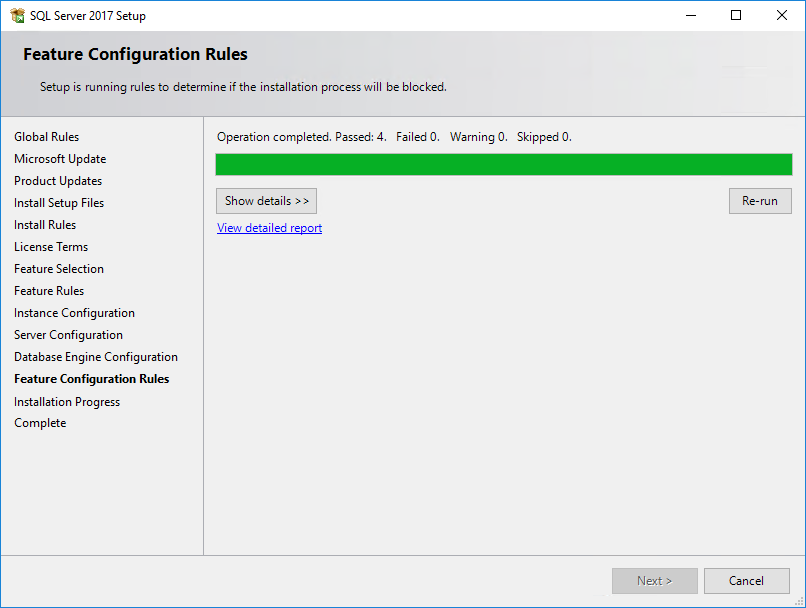The width and height of the screenshot is (806, 608).
Task: Go to the Feature Rules step
Action: point(49,291)
